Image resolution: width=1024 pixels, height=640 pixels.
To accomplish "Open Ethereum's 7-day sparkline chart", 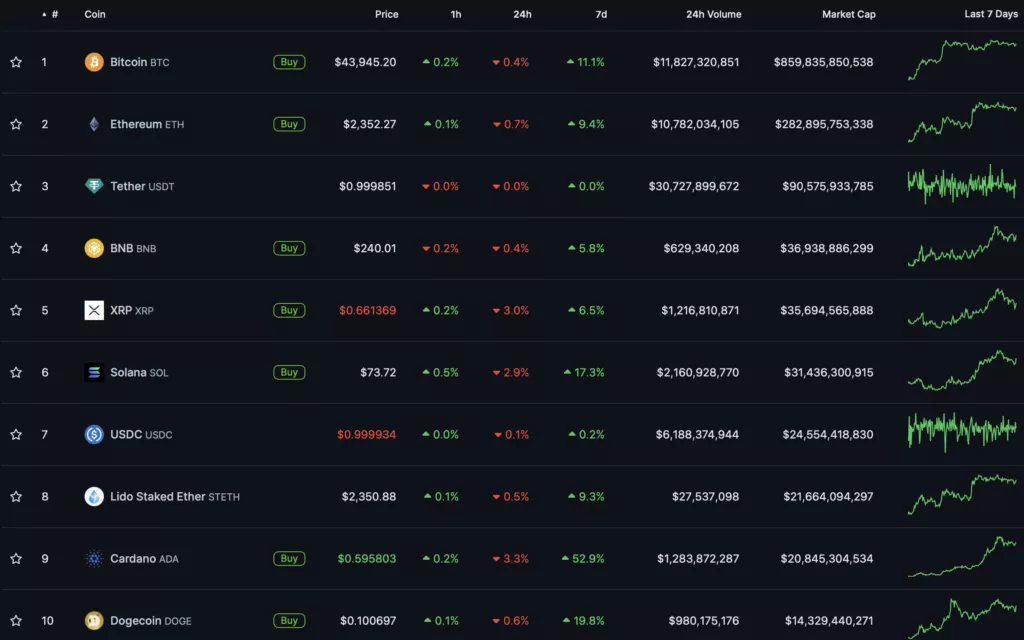I will 962,122.
